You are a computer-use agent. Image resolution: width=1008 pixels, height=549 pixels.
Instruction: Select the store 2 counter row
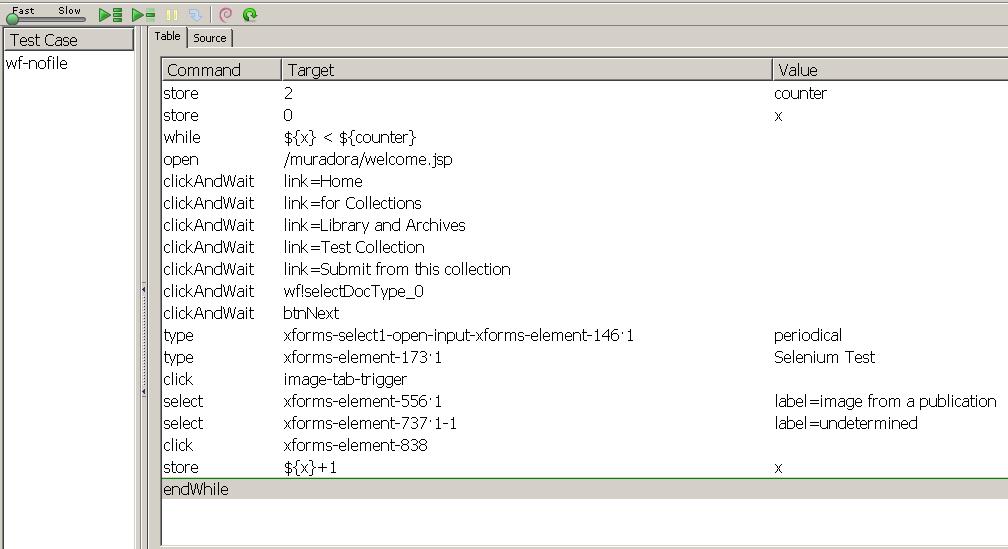pos(584,93)
